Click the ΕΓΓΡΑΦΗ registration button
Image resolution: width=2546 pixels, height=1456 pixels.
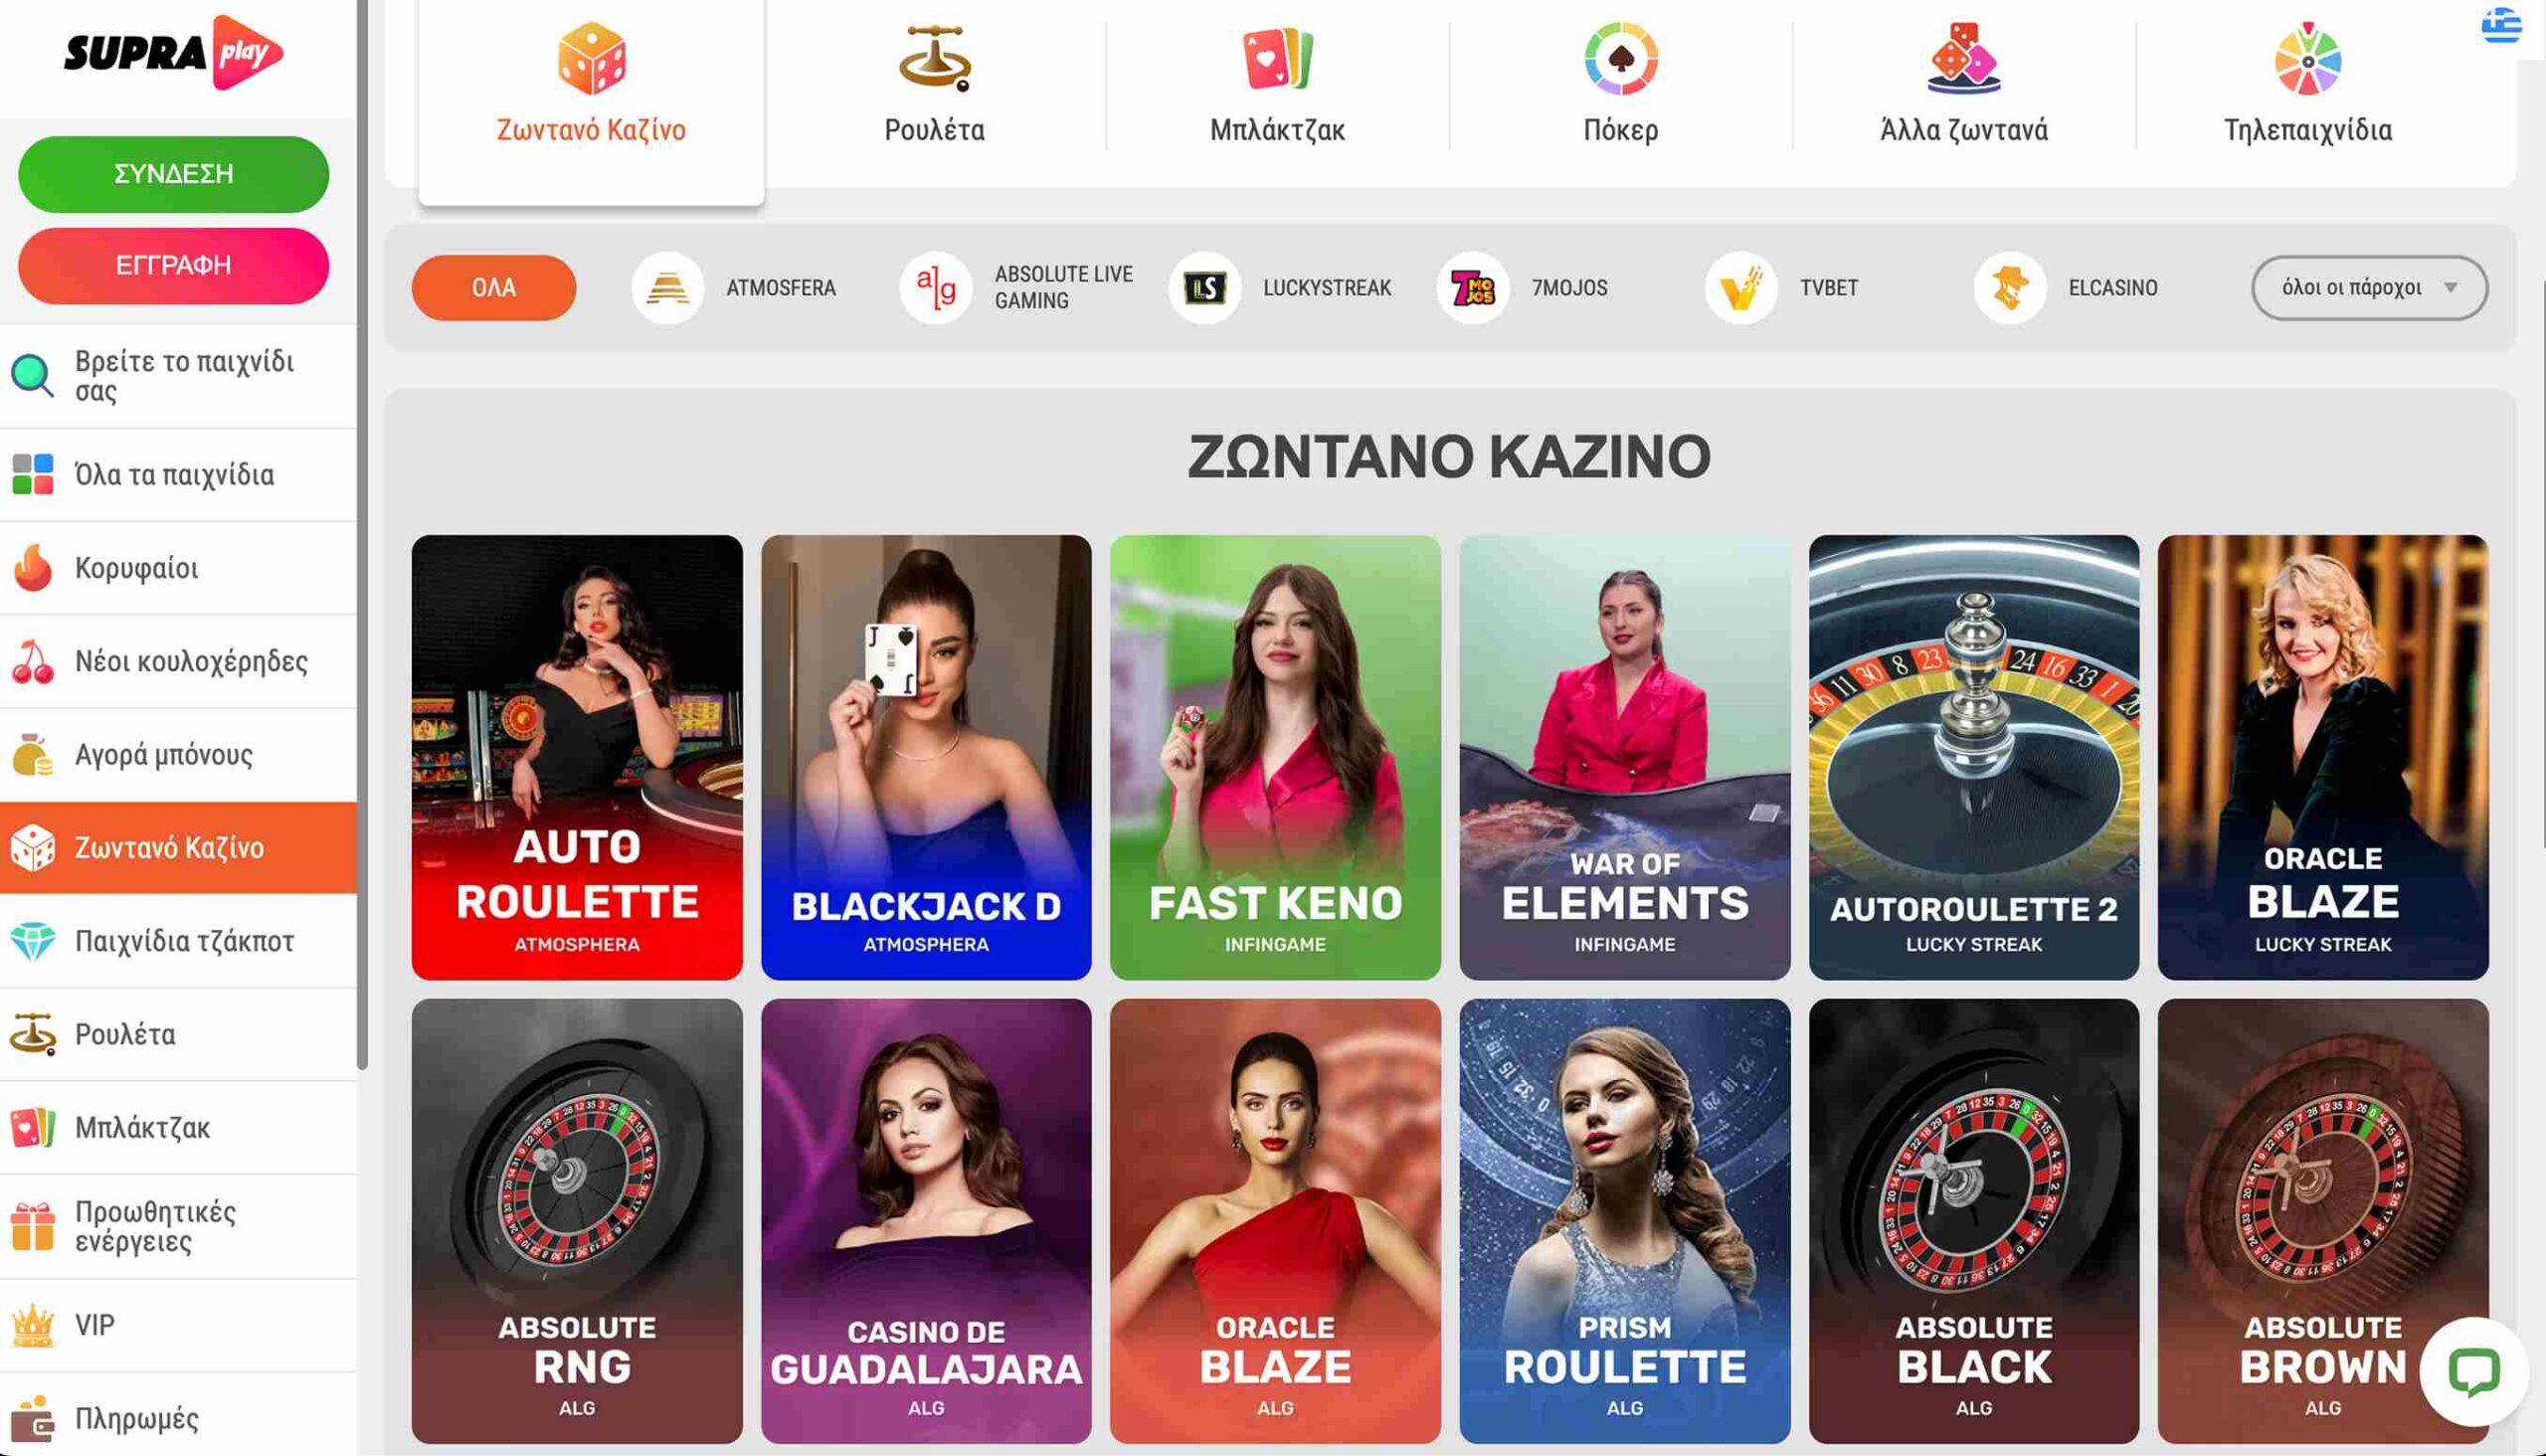tap(174, 265)
